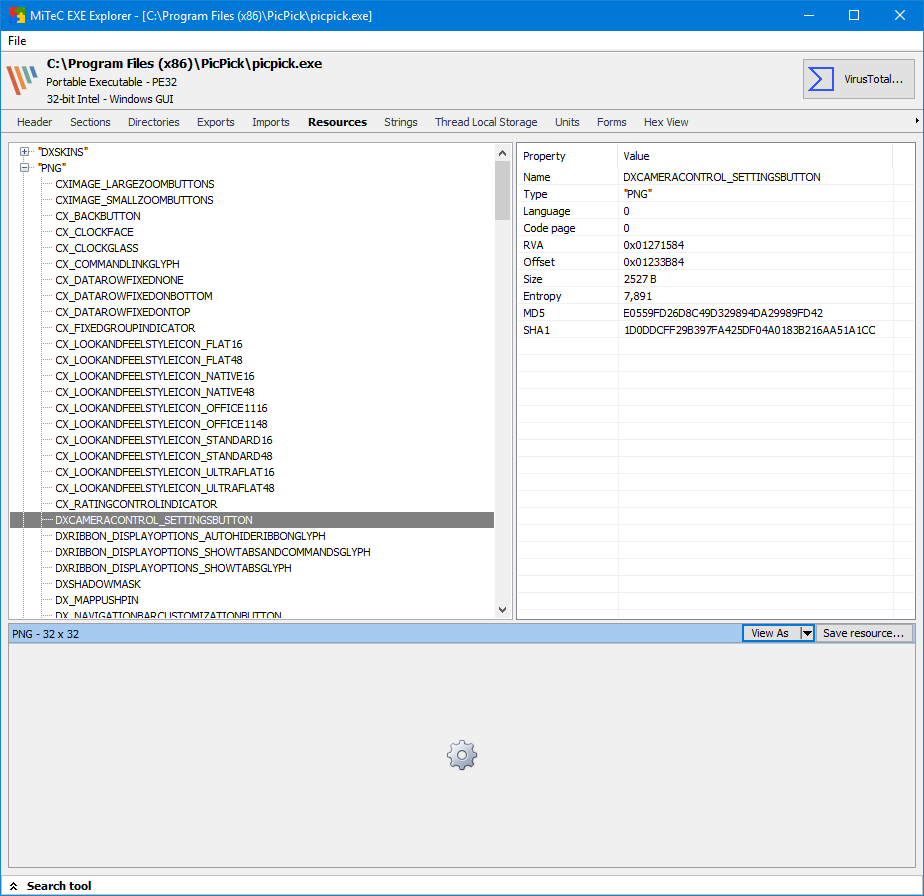Click the resource tree scrollbar thumb
Viewport: 924px width, 896px height.
(503, 190)
